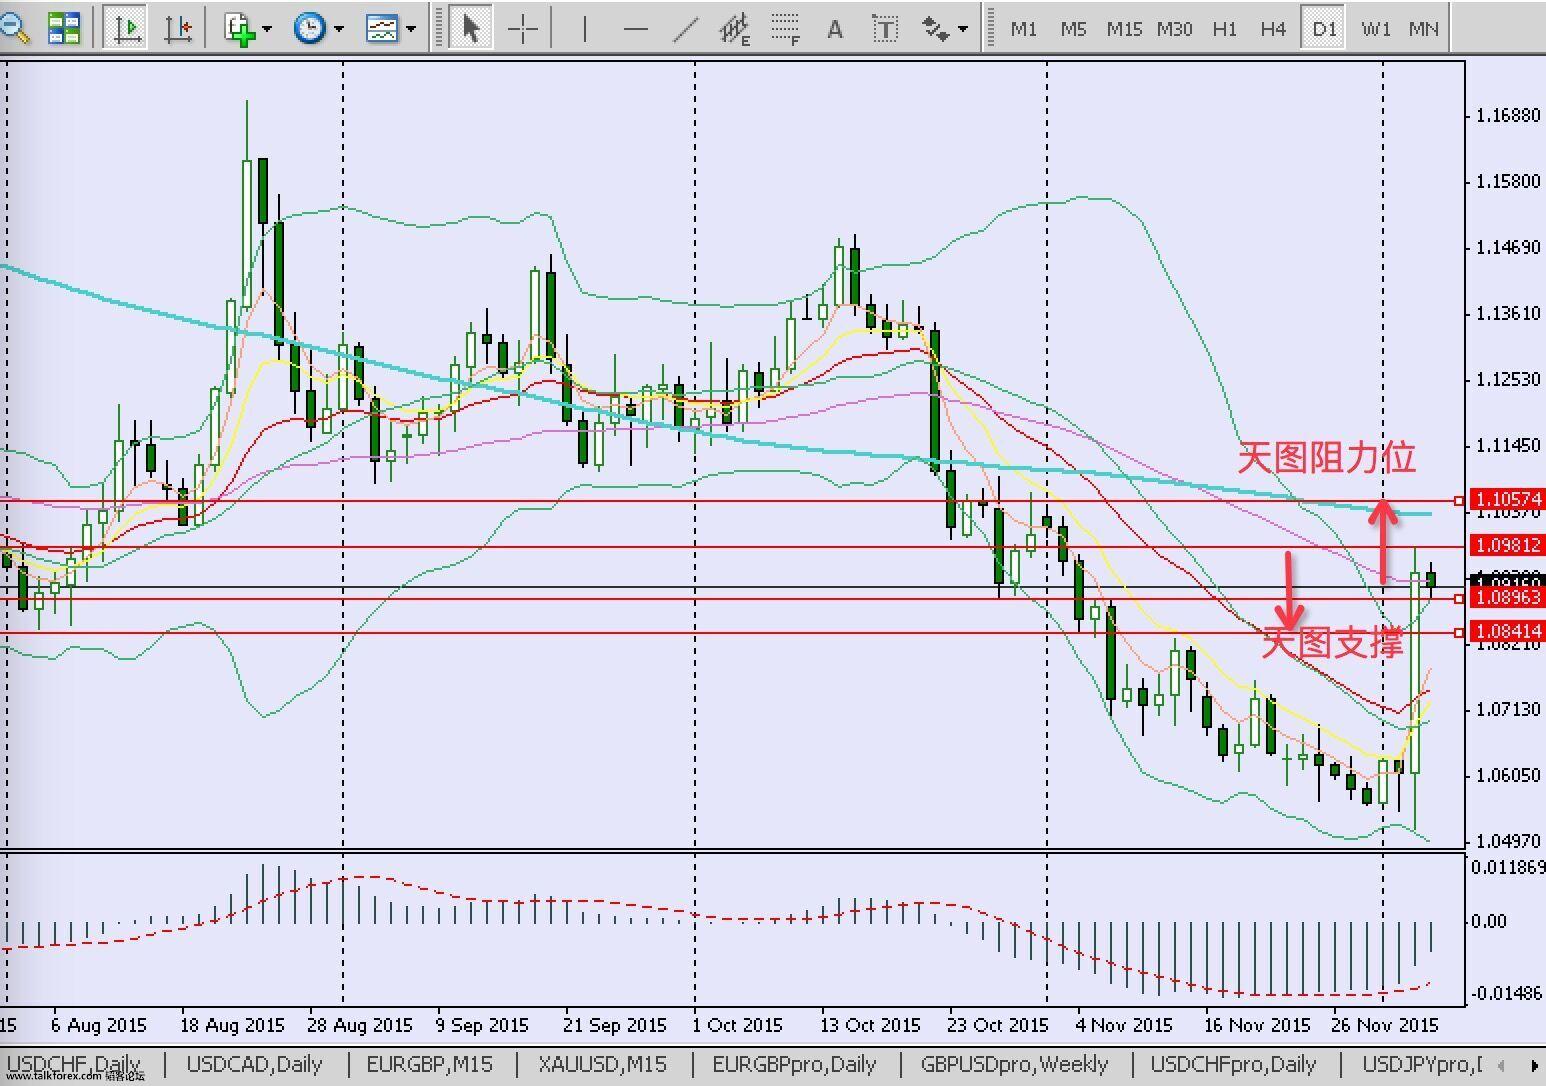Expand the Periods dropdown arrow
Viewport: 1546px width, 1086px height.
click(338, 30)
